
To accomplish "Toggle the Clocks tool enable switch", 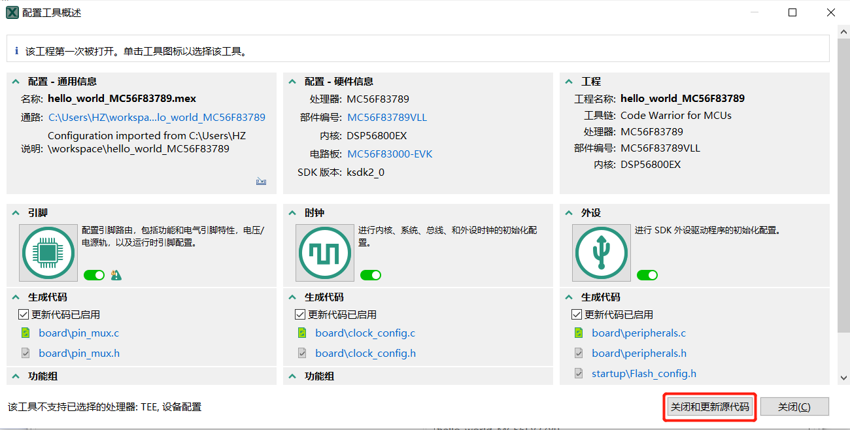I will tap(370, 275).
